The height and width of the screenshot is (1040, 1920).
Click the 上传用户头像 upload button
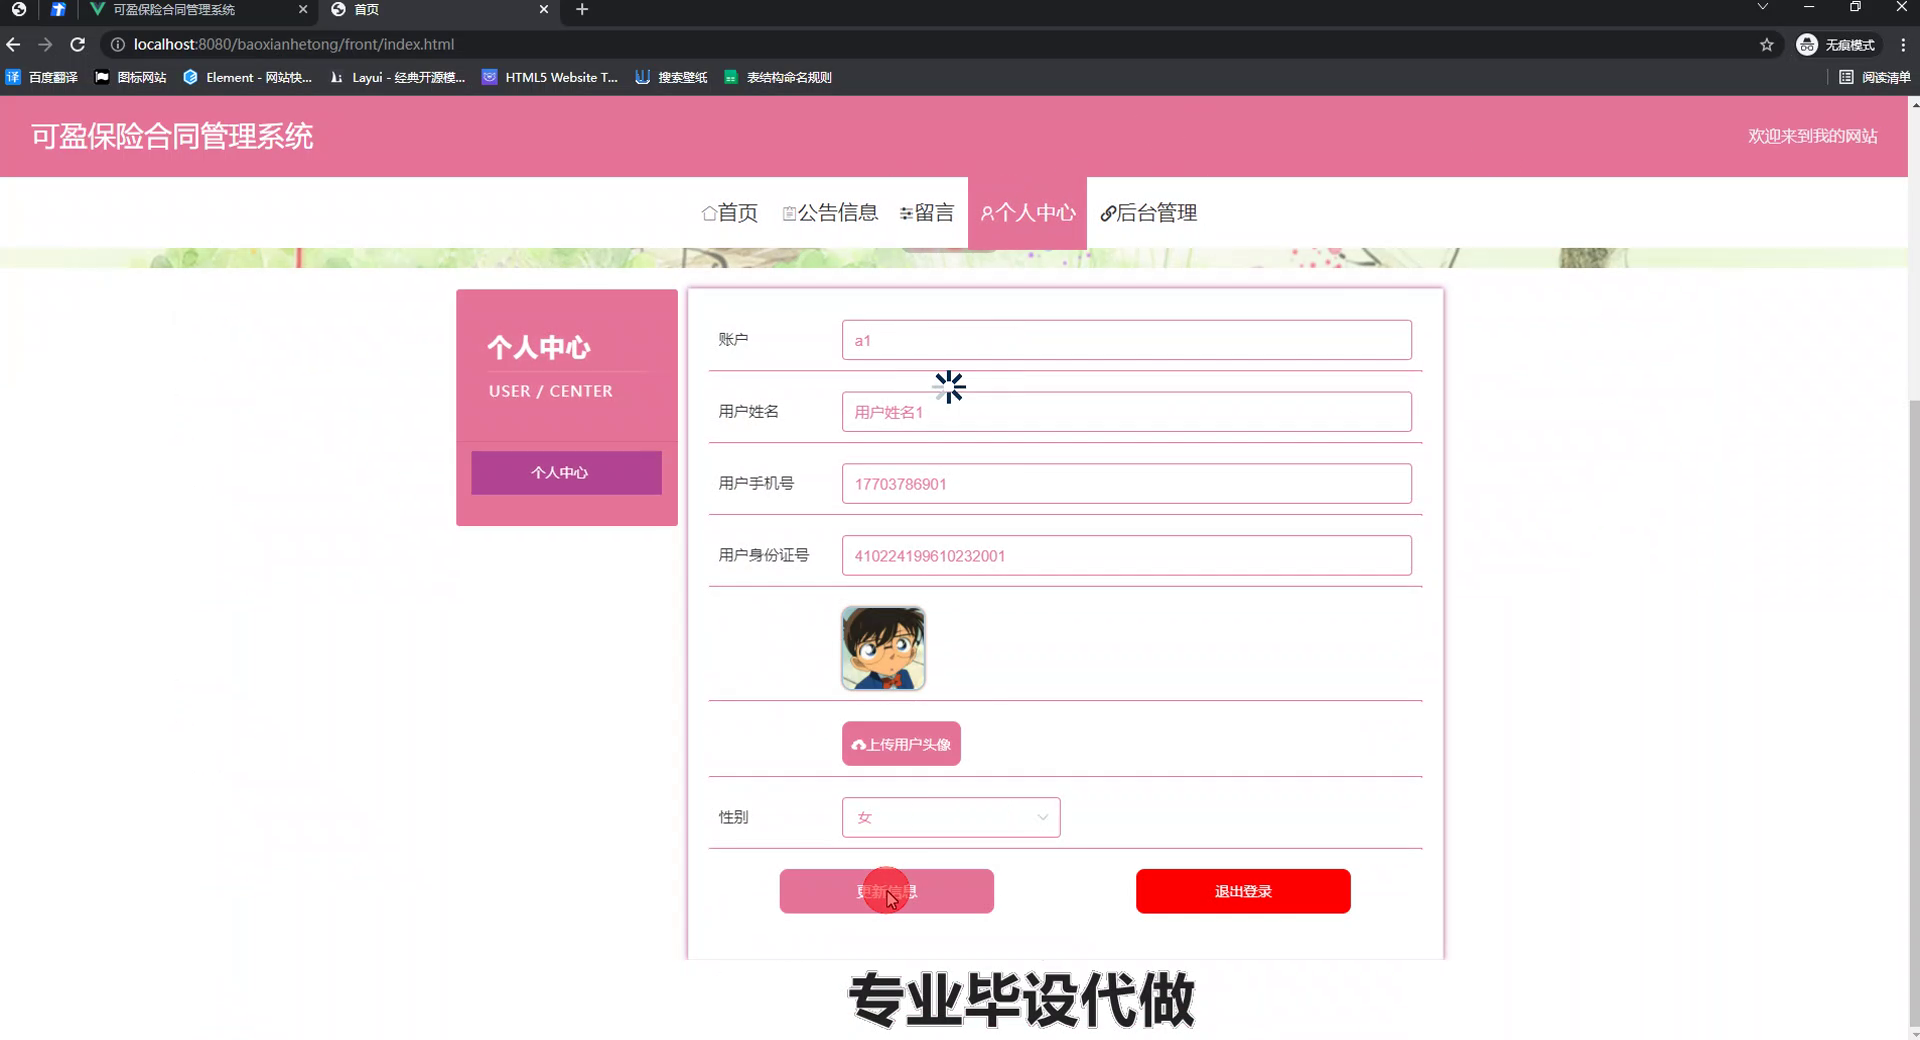[901, 744]
